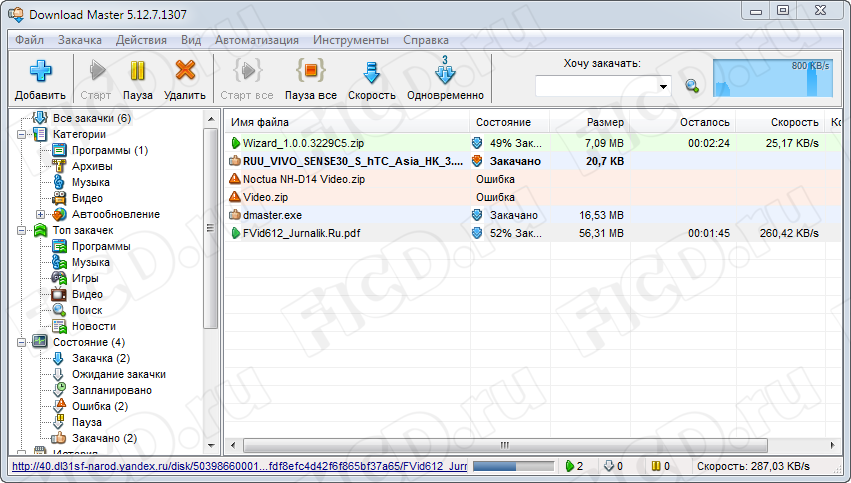Select the Видео category under Категории
The width and height of the screenshot is (851, 483).
tap(87, 198)
